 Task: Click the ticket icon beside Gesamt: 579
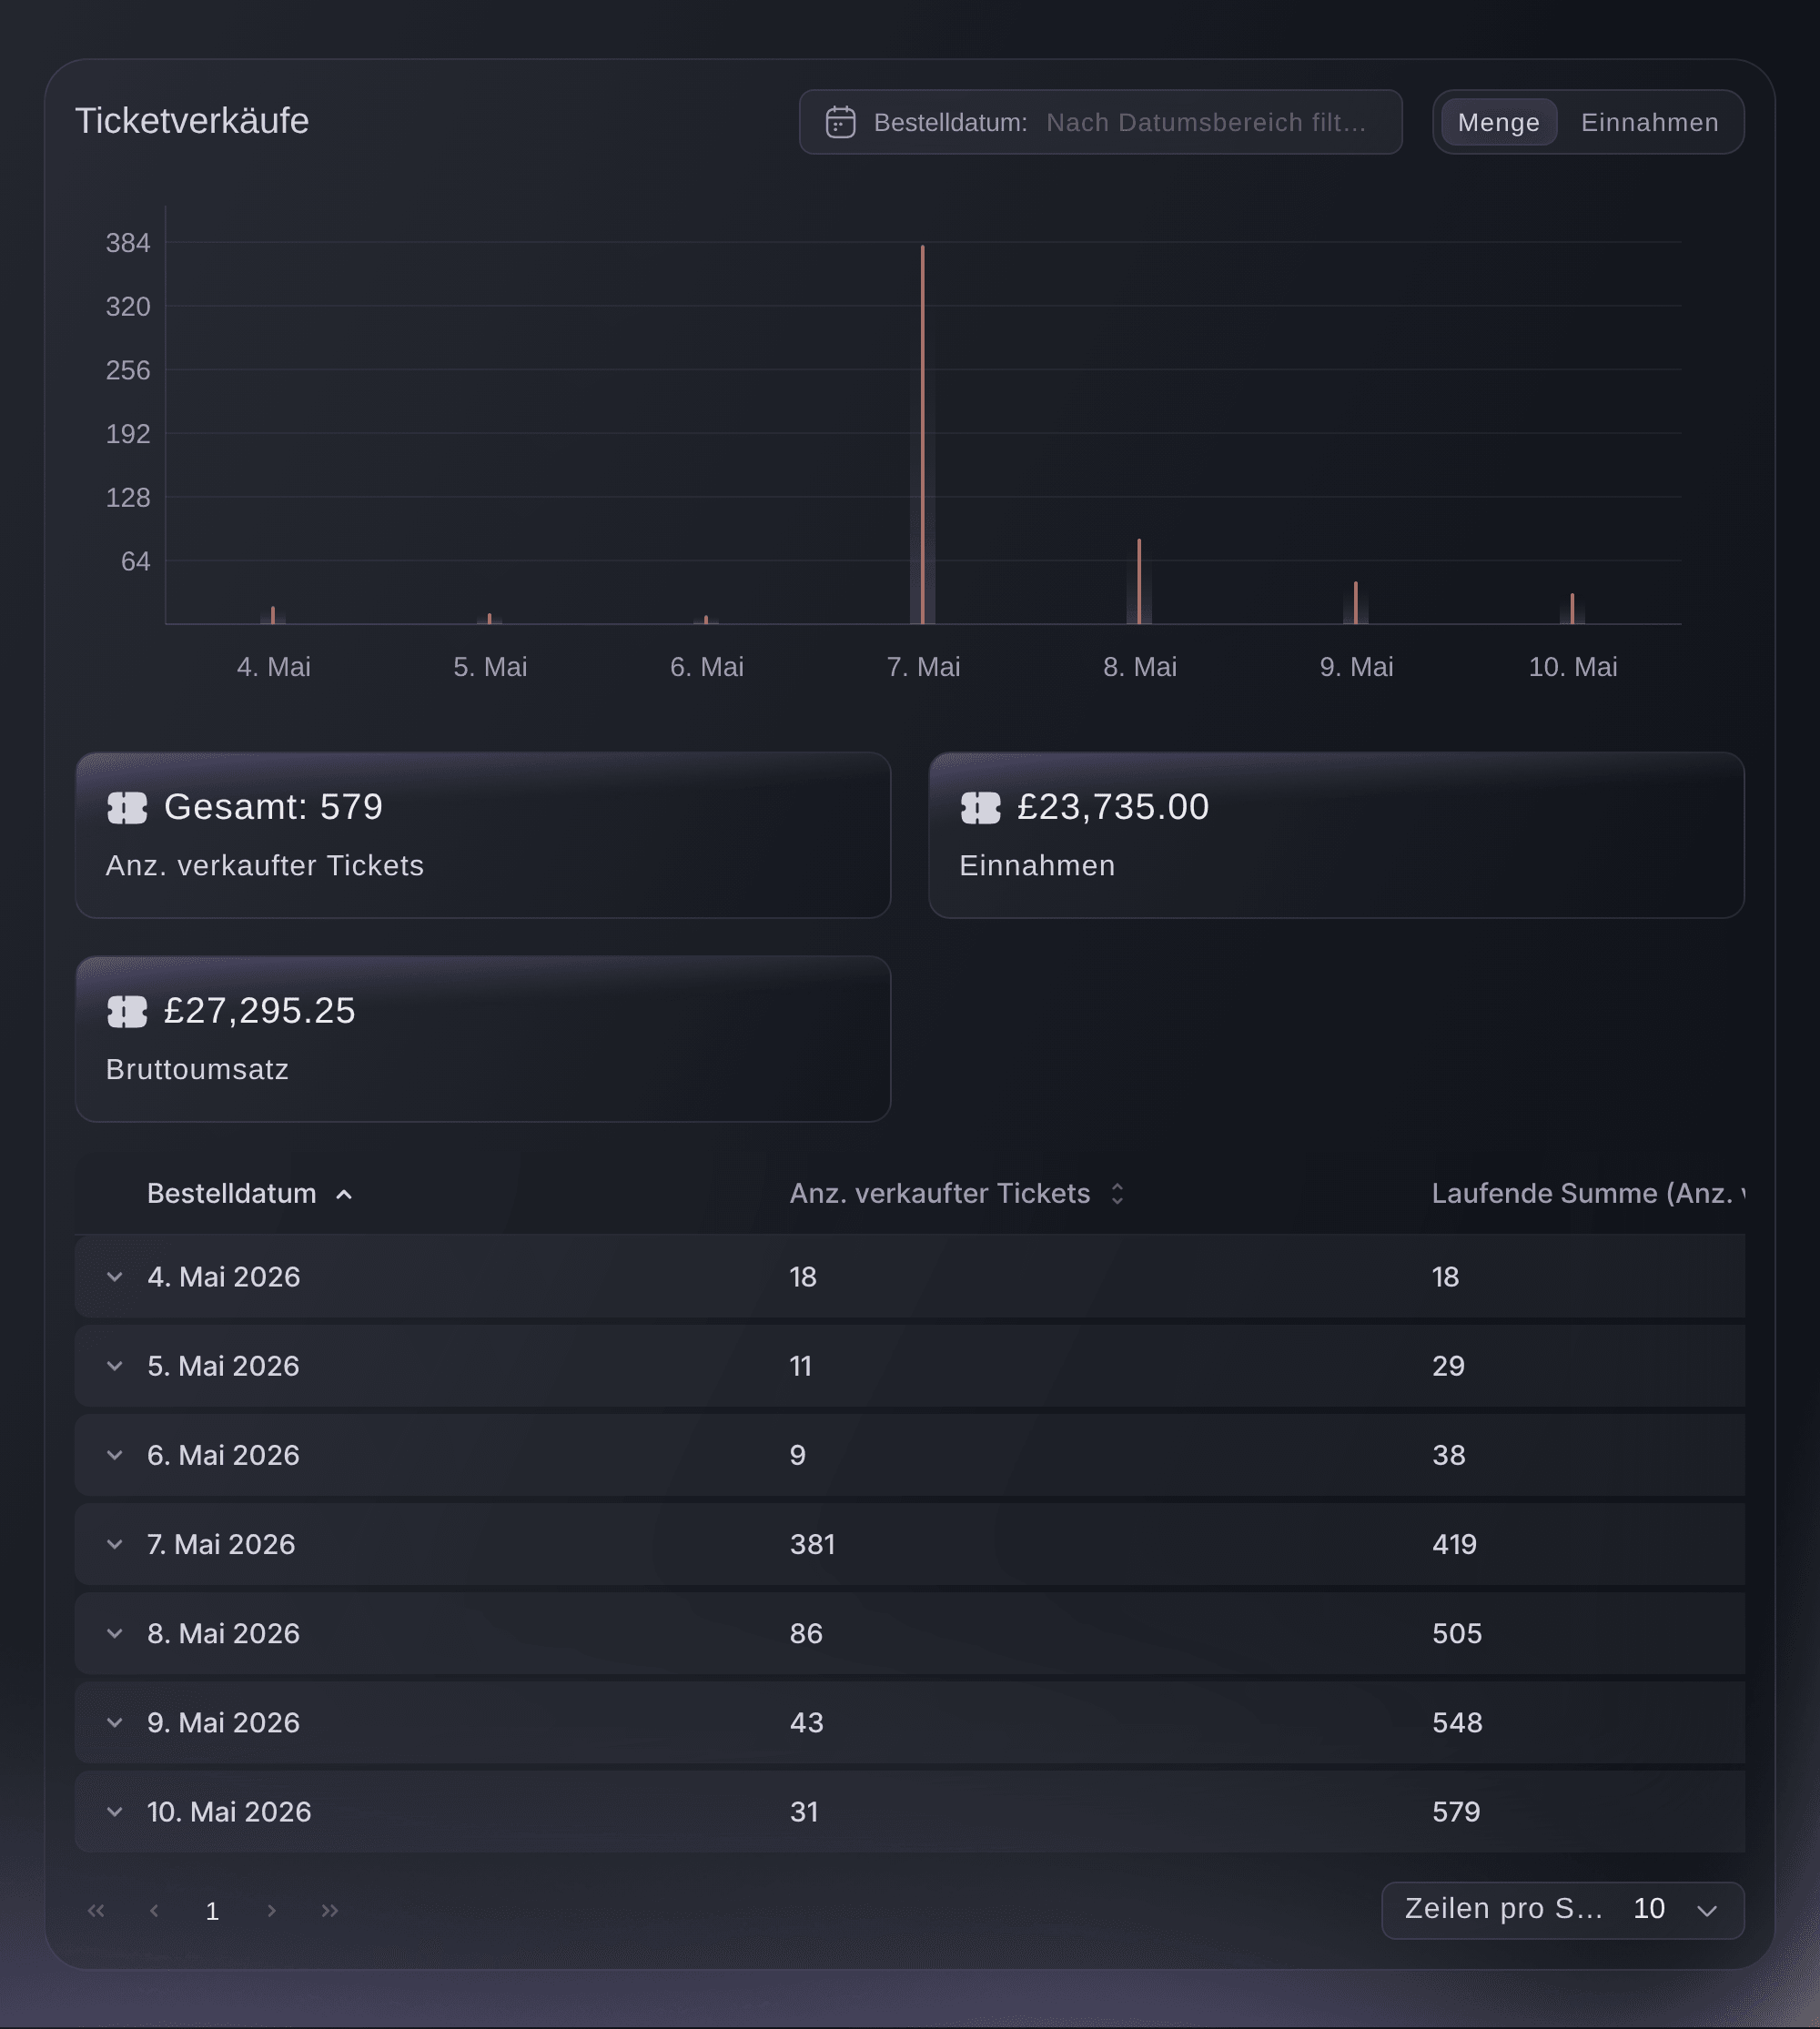point(127,807)
